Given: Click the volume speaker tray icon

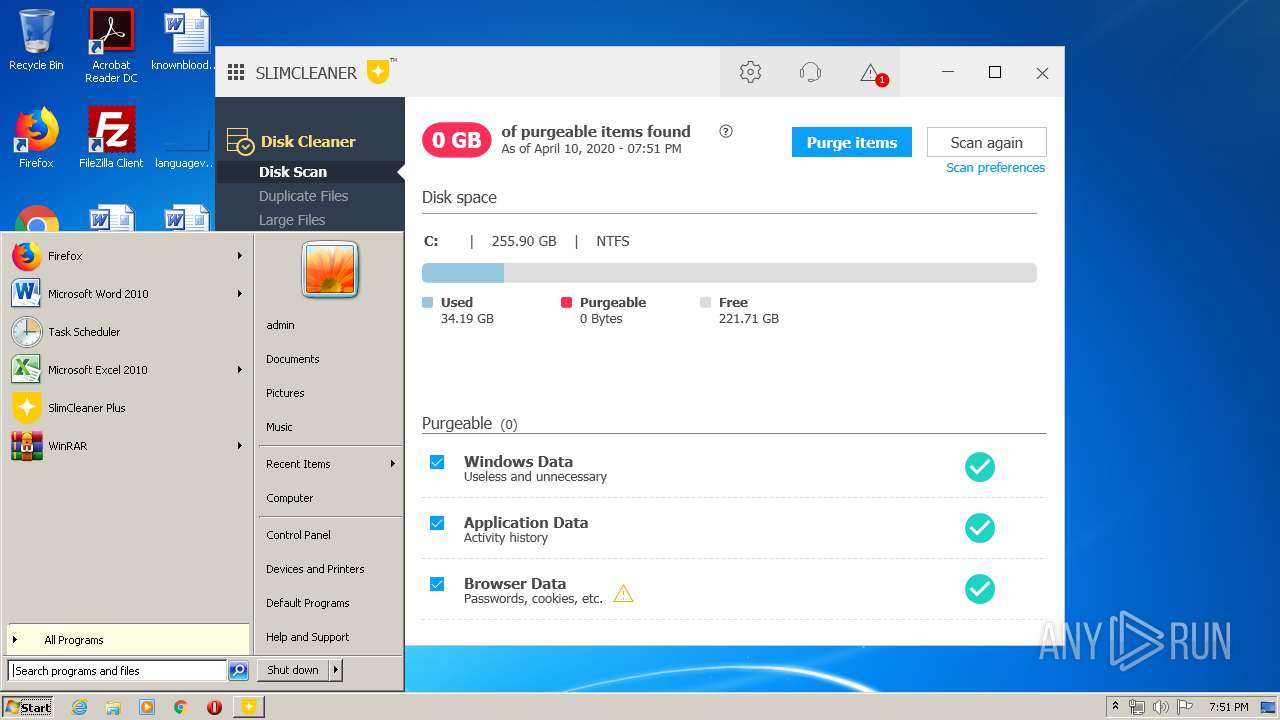Looking at the screenshot, I should [1161, 707].
